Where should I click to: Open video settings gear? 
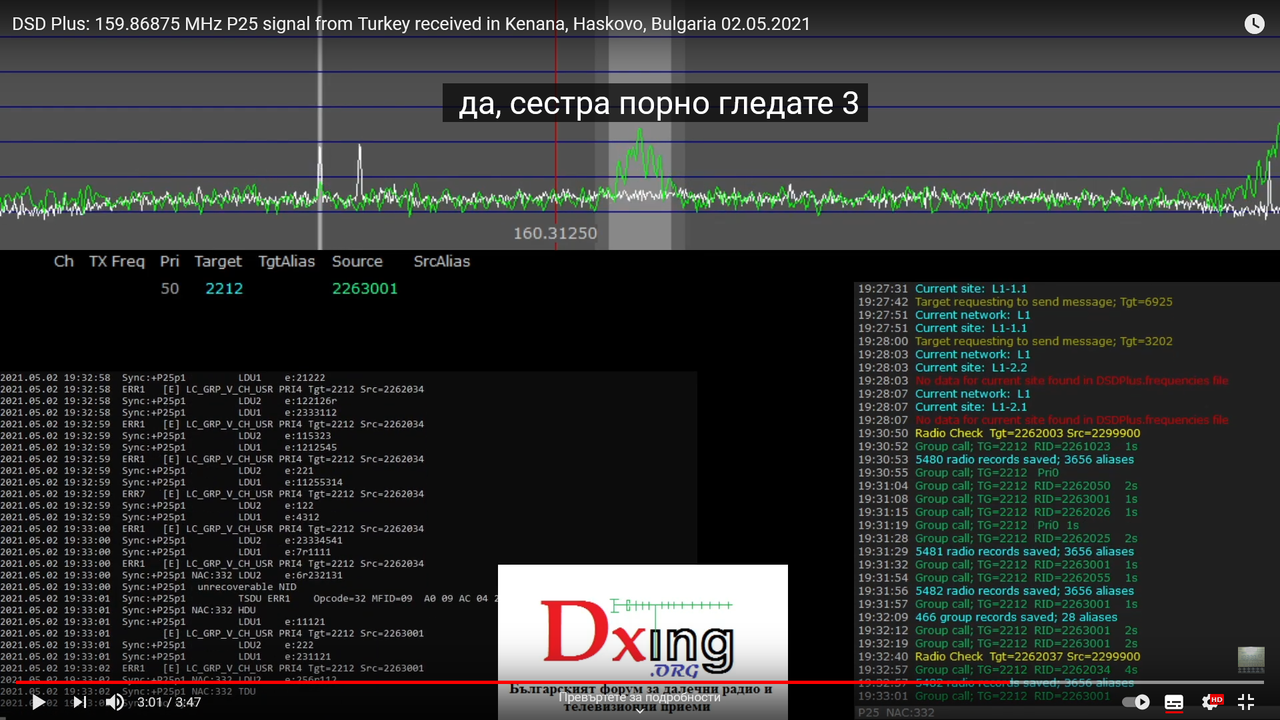(1211, 702)
